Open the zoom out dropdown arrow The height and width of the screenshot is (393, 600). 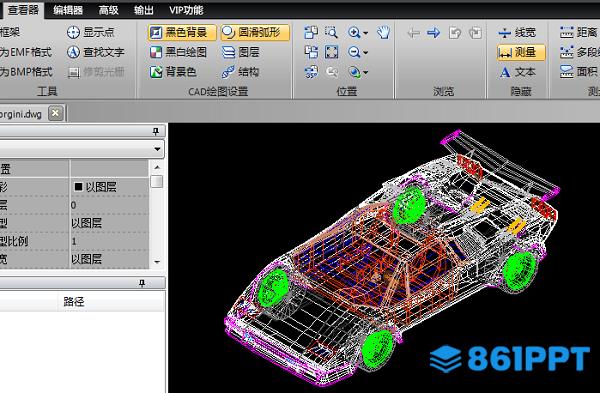(x=365, y=52)
